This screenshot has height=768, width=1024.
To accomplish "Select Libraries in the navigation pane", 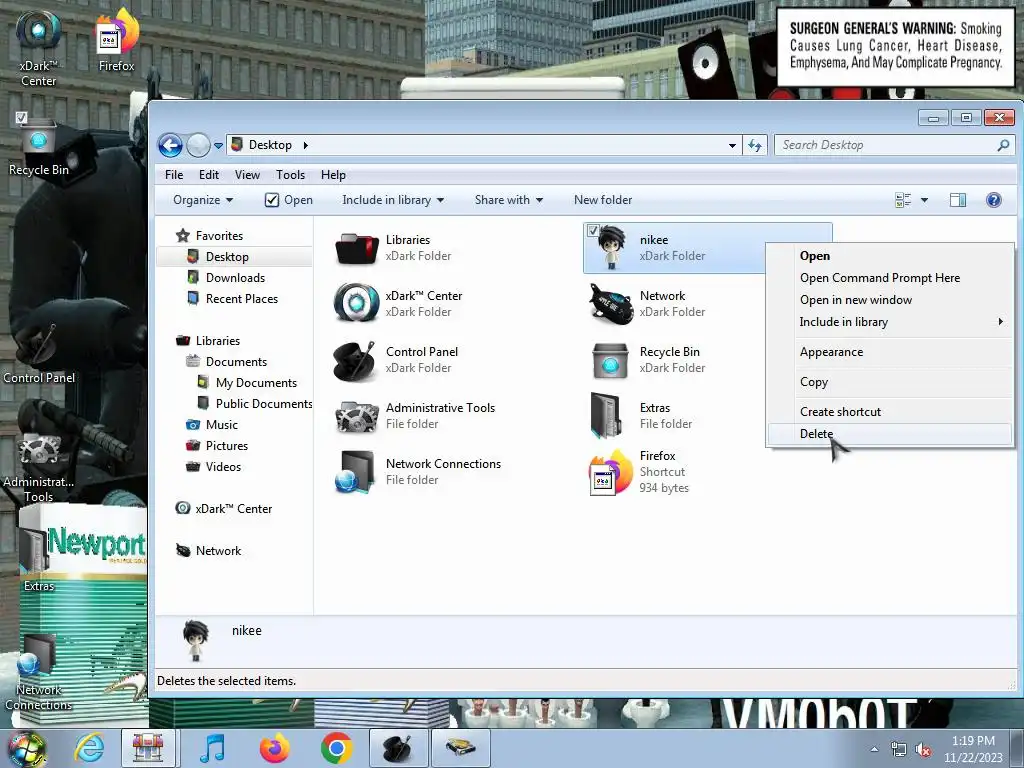I will pyautogui.click(x=208, y=341).
